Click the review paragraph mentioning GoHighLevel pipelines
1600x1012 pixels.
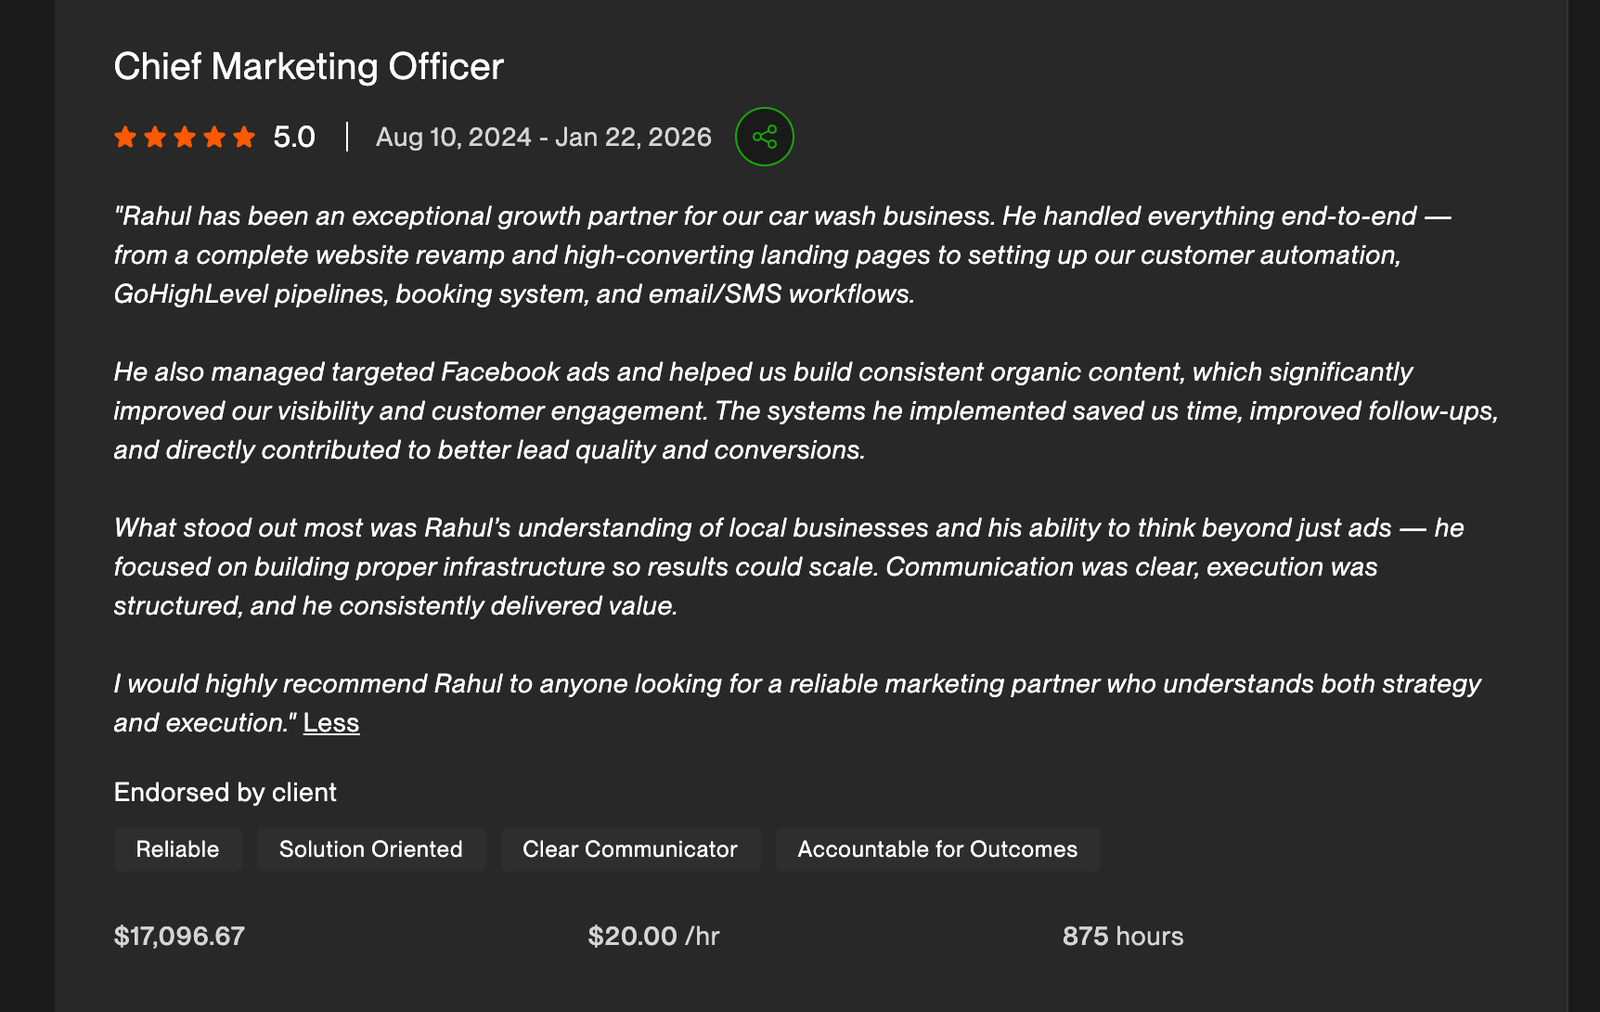click(782, 255)
